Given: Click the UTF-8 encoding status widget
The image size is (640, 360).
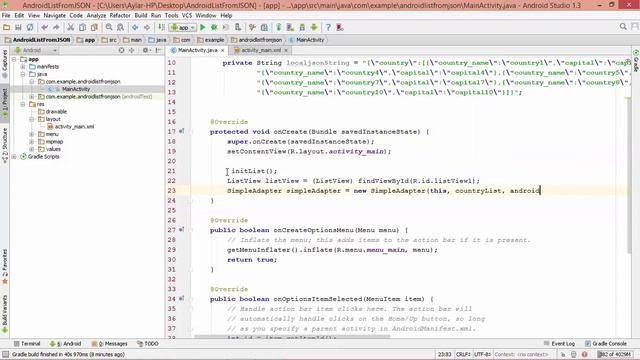Looking at the screenshot, I should [483, 354].
